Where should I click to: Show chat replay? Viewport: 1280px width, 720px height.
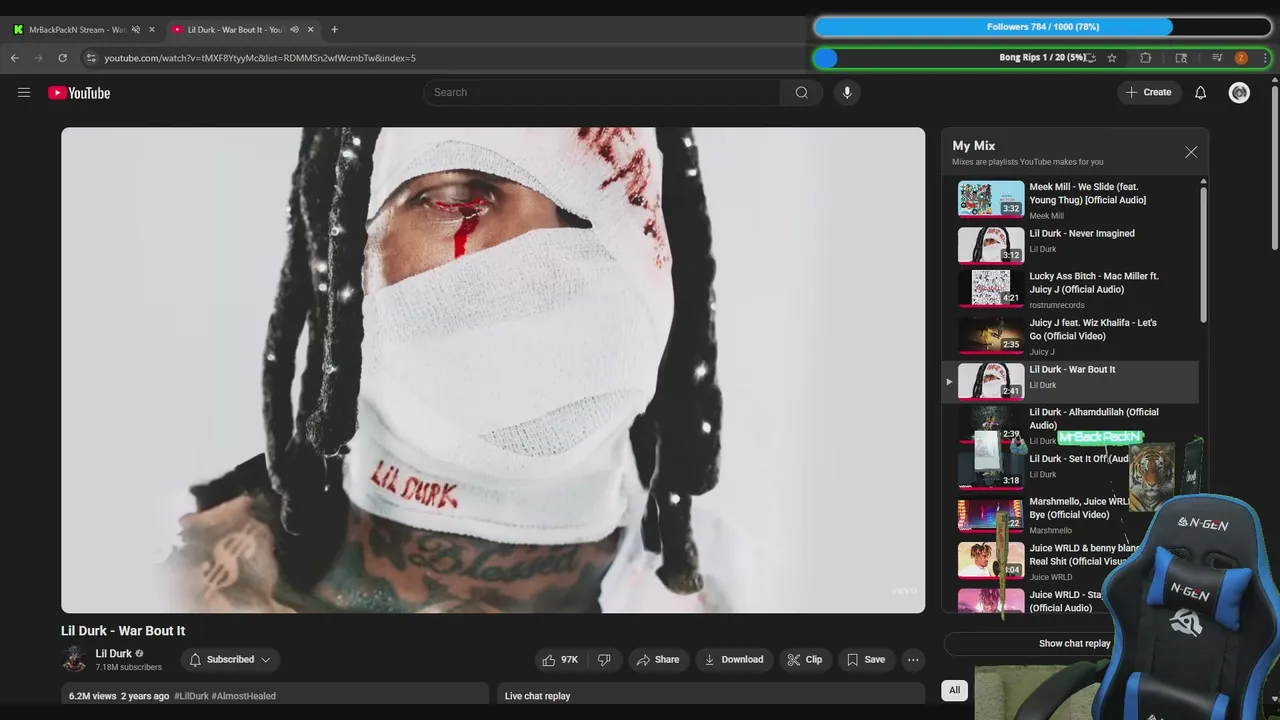(x=1074, y=643)
